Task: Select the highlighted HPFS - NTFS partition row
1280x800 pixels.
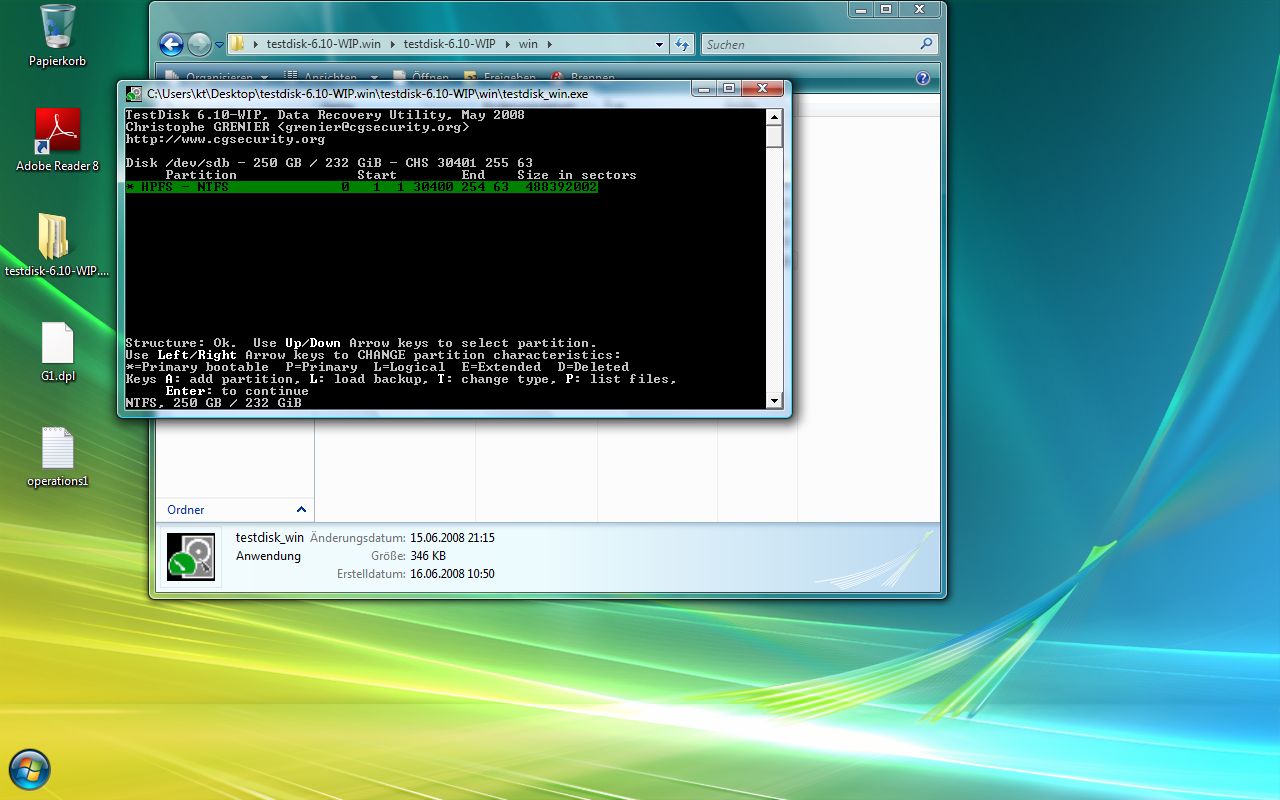Action: point(362,187)
